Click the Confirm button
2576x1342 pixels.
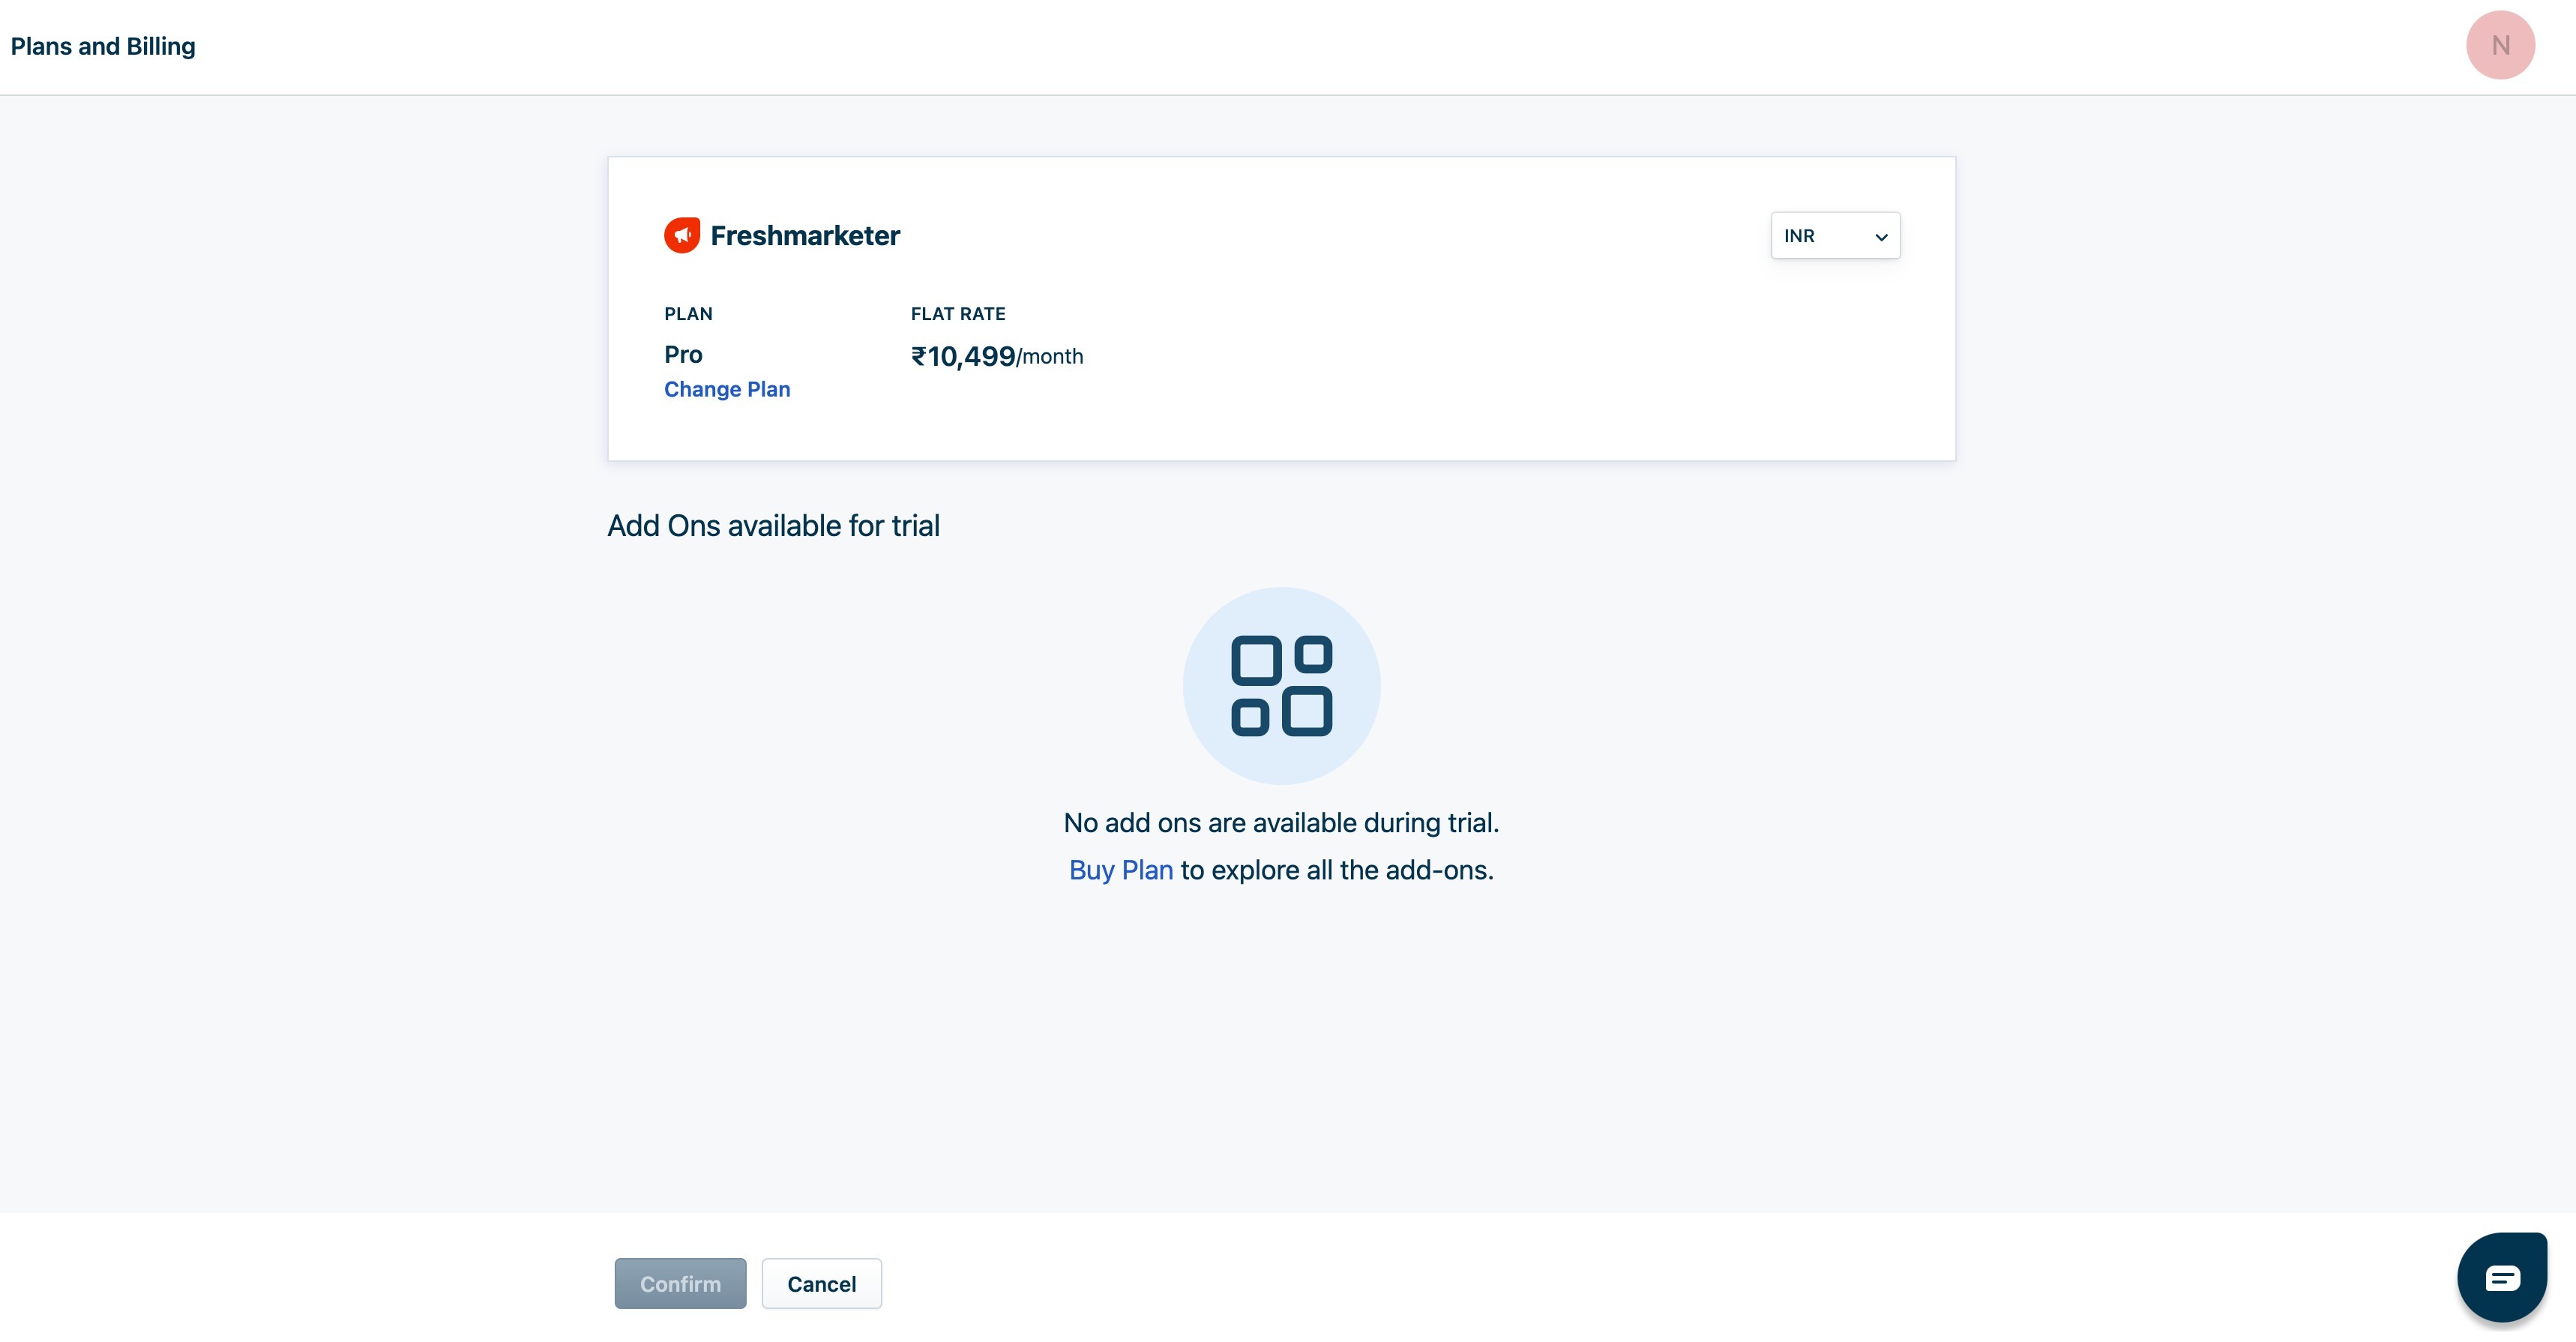coord(680,1283)
